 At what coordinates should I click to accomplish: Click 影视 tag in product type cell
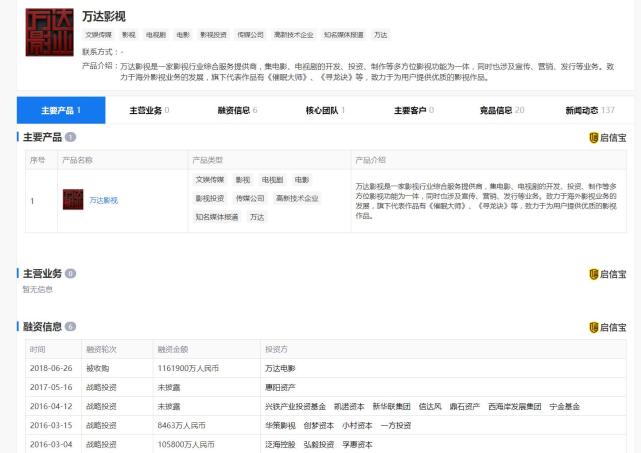[243, 179]
